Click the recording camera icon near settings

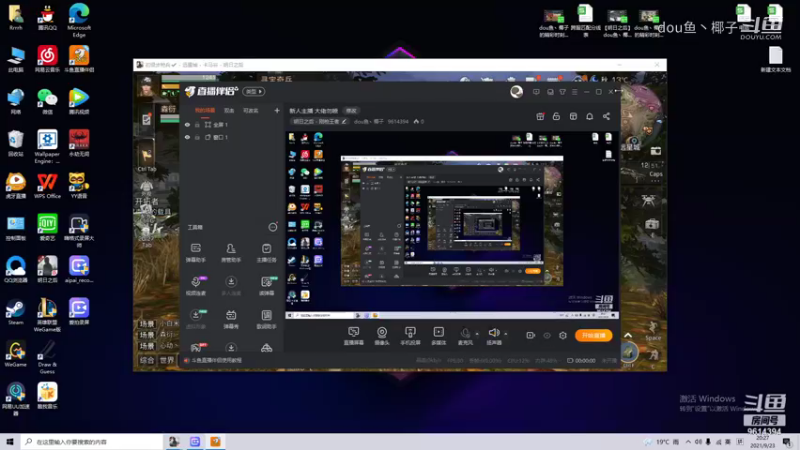coord(531,335)
